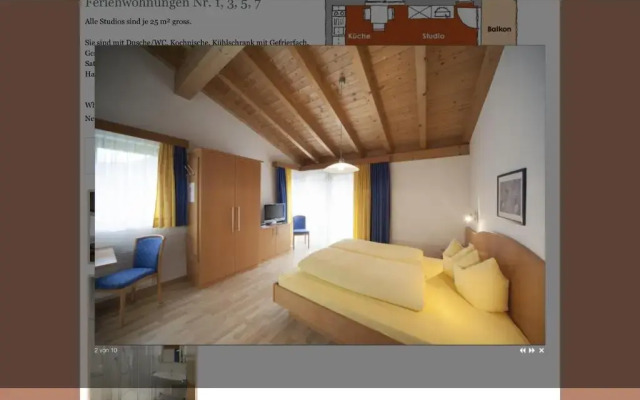Click the enlarged bedroom photo
The height and width of the screenshot is (400, 640).
click(320, 195)
